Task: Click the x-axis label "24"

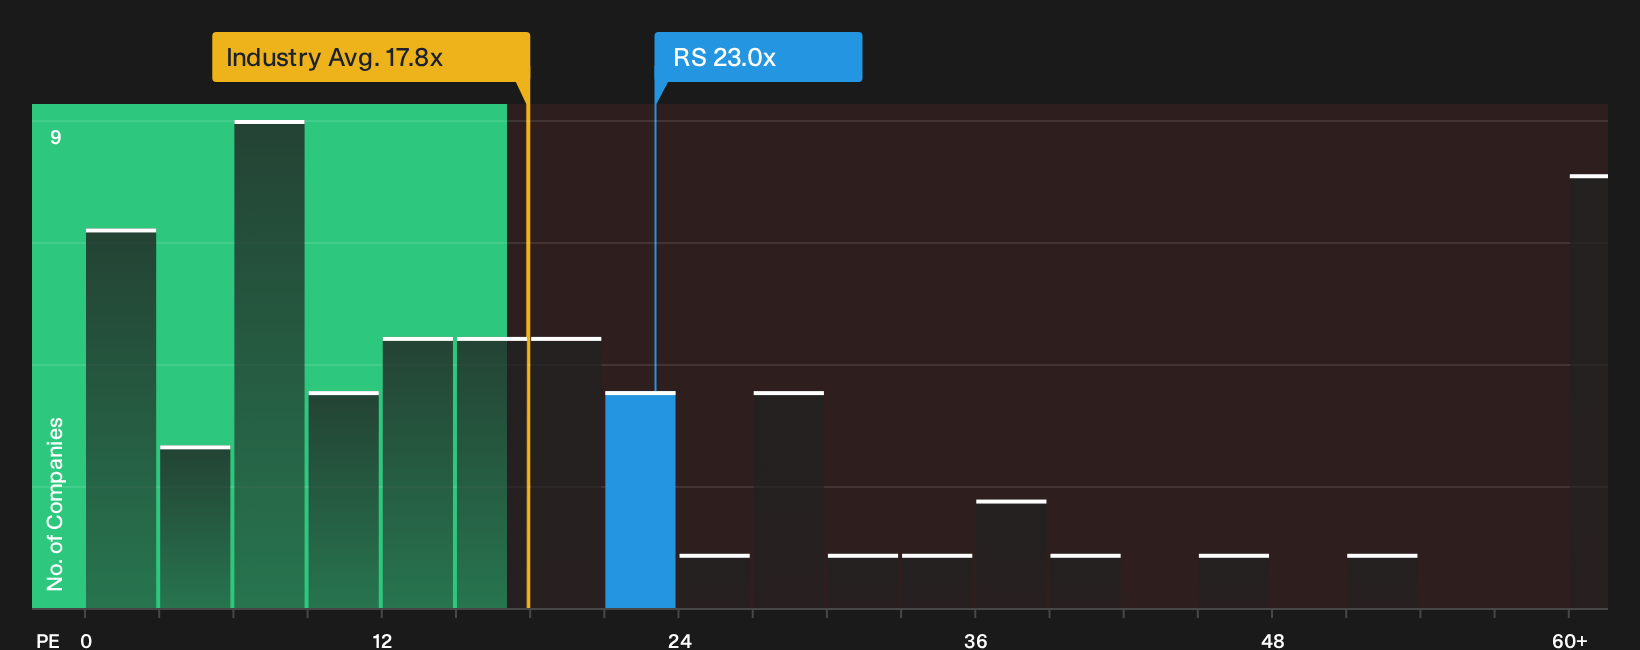Action: pyautogui.click(x=680, y=640)
